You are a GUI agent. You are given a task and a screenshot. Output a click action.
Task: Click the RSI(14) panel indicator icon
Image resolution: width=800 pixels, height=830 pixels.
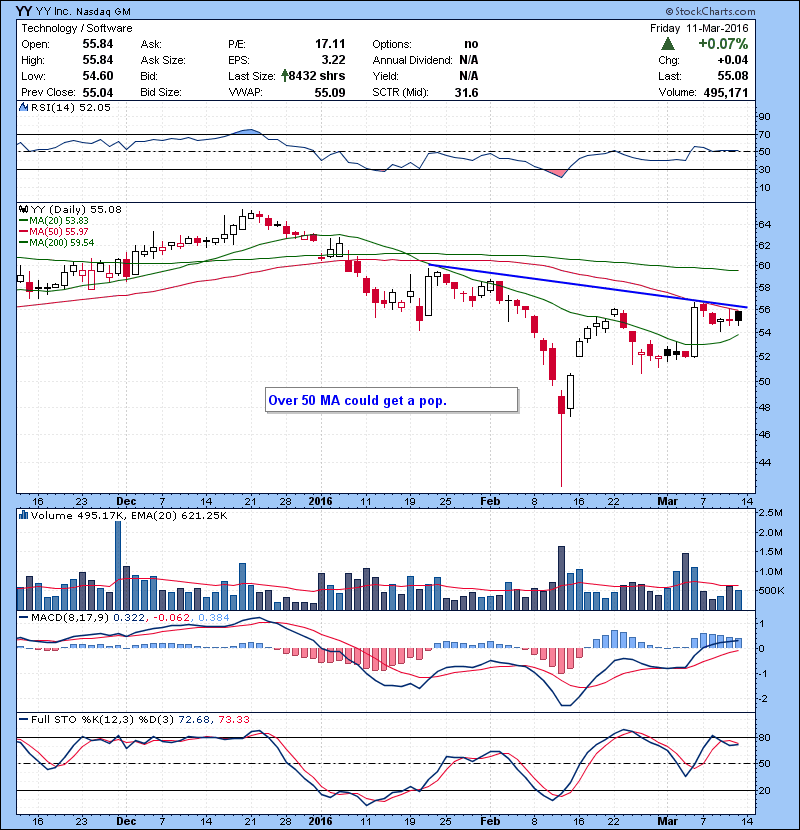click(23, 107)
